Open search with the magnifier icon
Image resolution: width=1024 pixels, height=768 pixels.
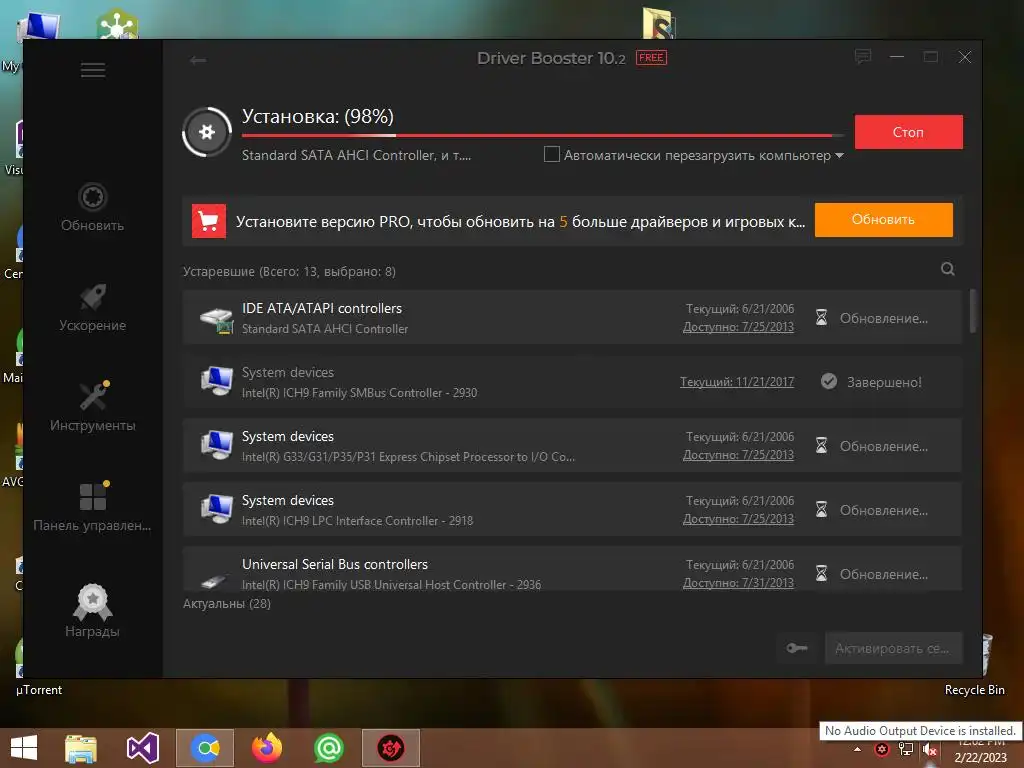coord(948,269)
